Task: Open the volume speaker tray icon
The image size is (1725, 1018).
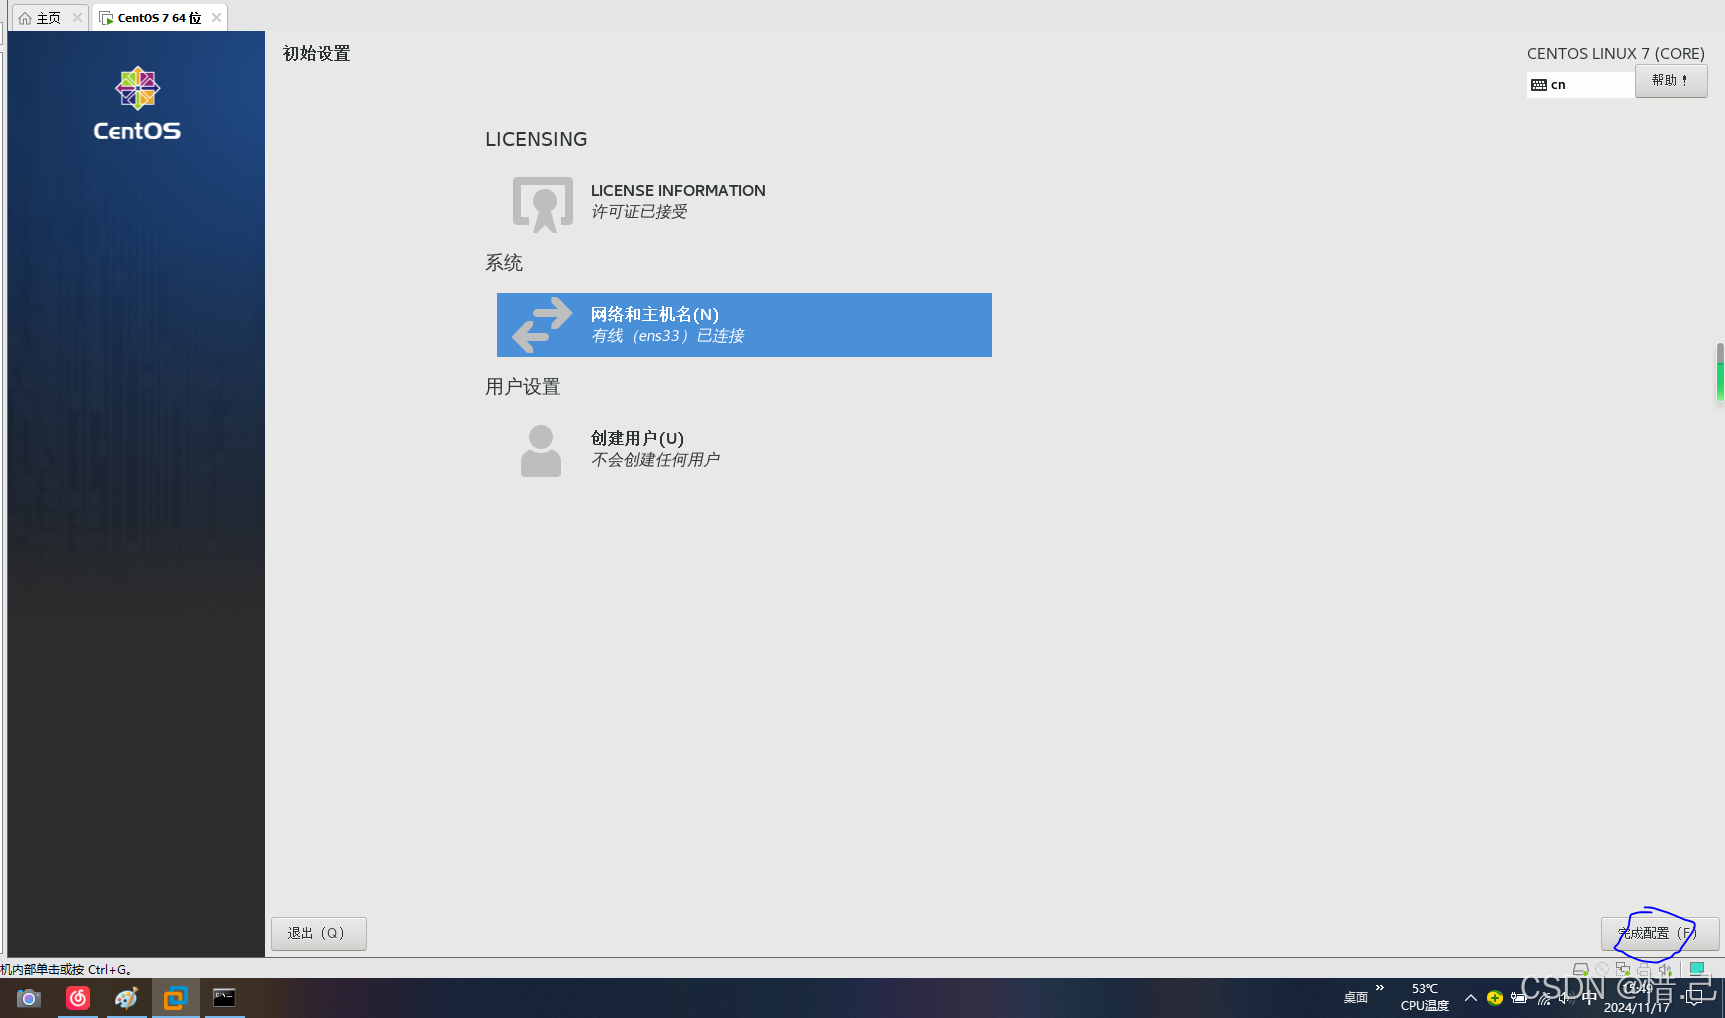Action: tap(1567, 998)
